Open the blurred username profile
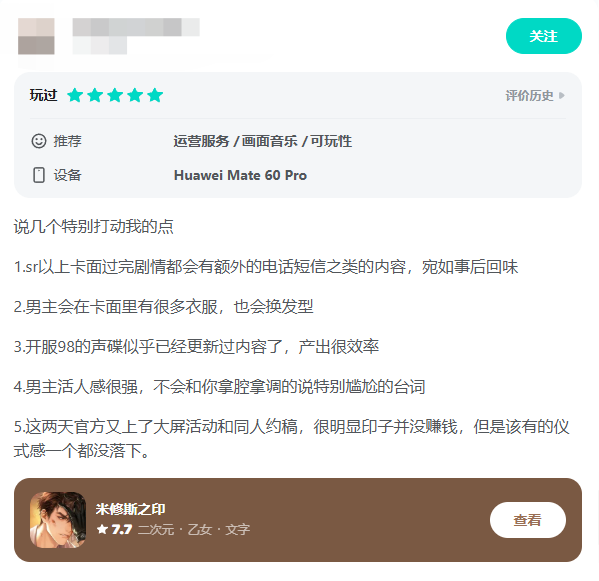This screenshot has width=599, height=581. click(x=136, y=27)
